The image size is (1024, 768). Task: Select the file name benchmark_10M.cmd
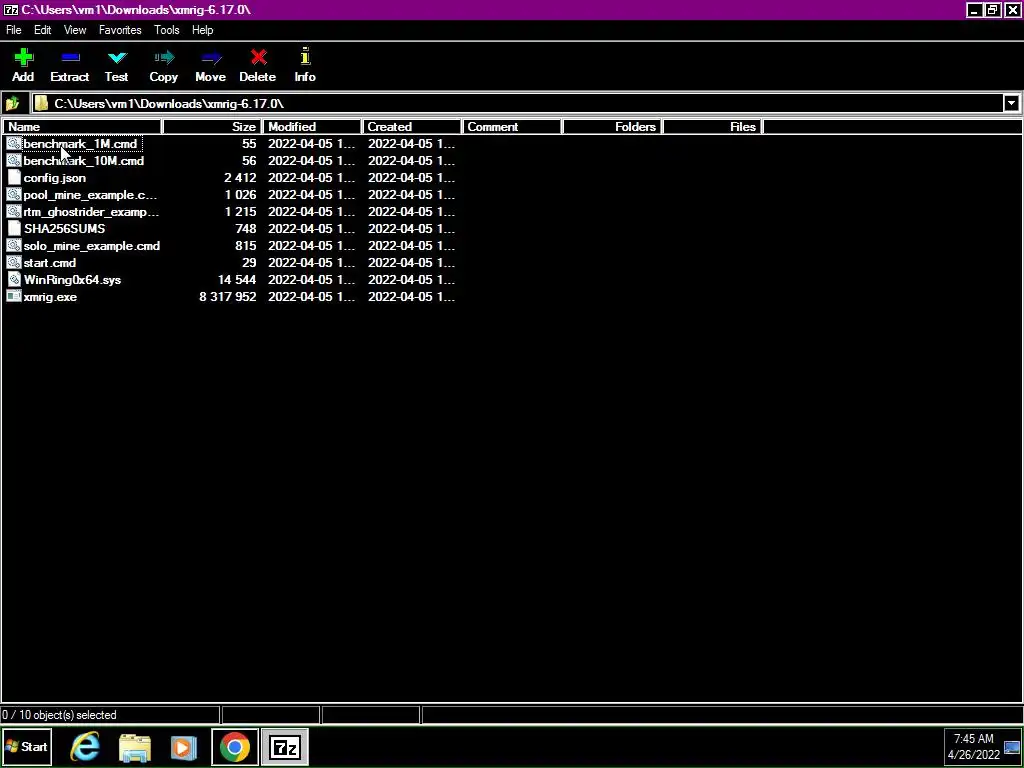pos(84,161)
